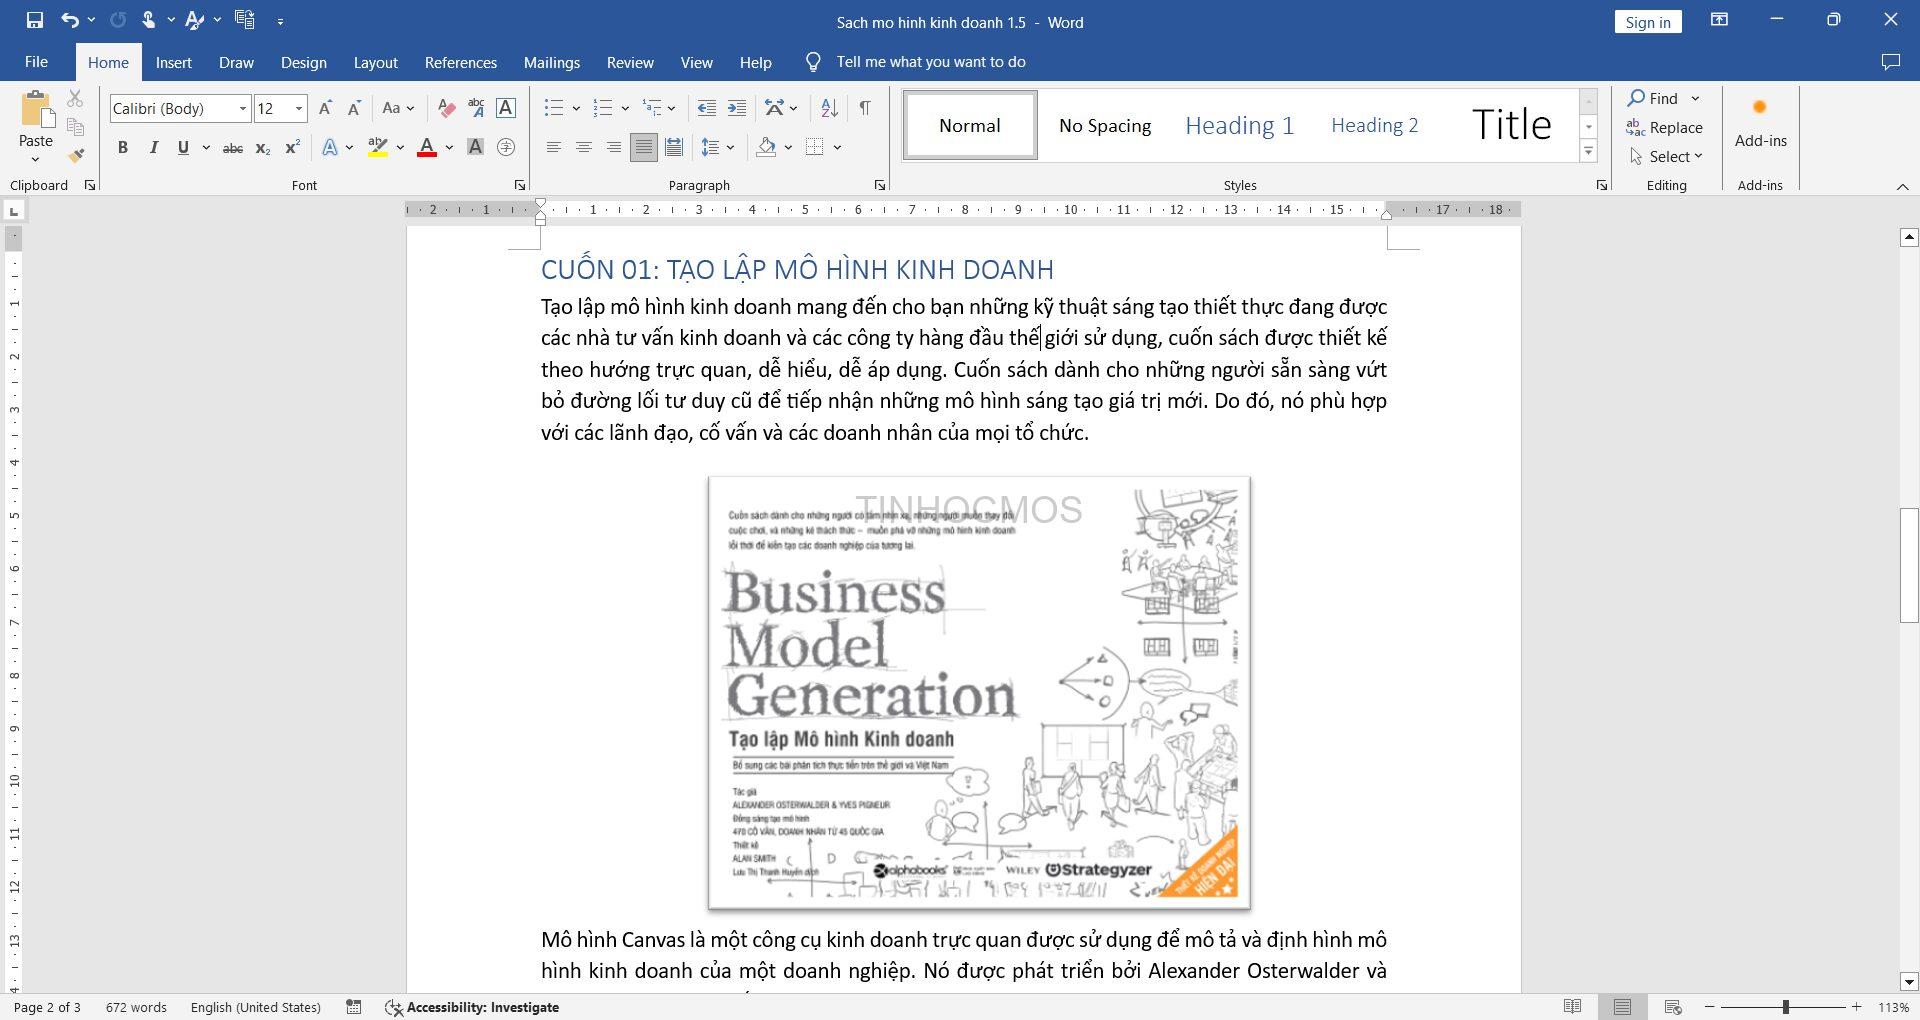
Task: Adjust the zoom slider handle
Action: (1785, 1007)
